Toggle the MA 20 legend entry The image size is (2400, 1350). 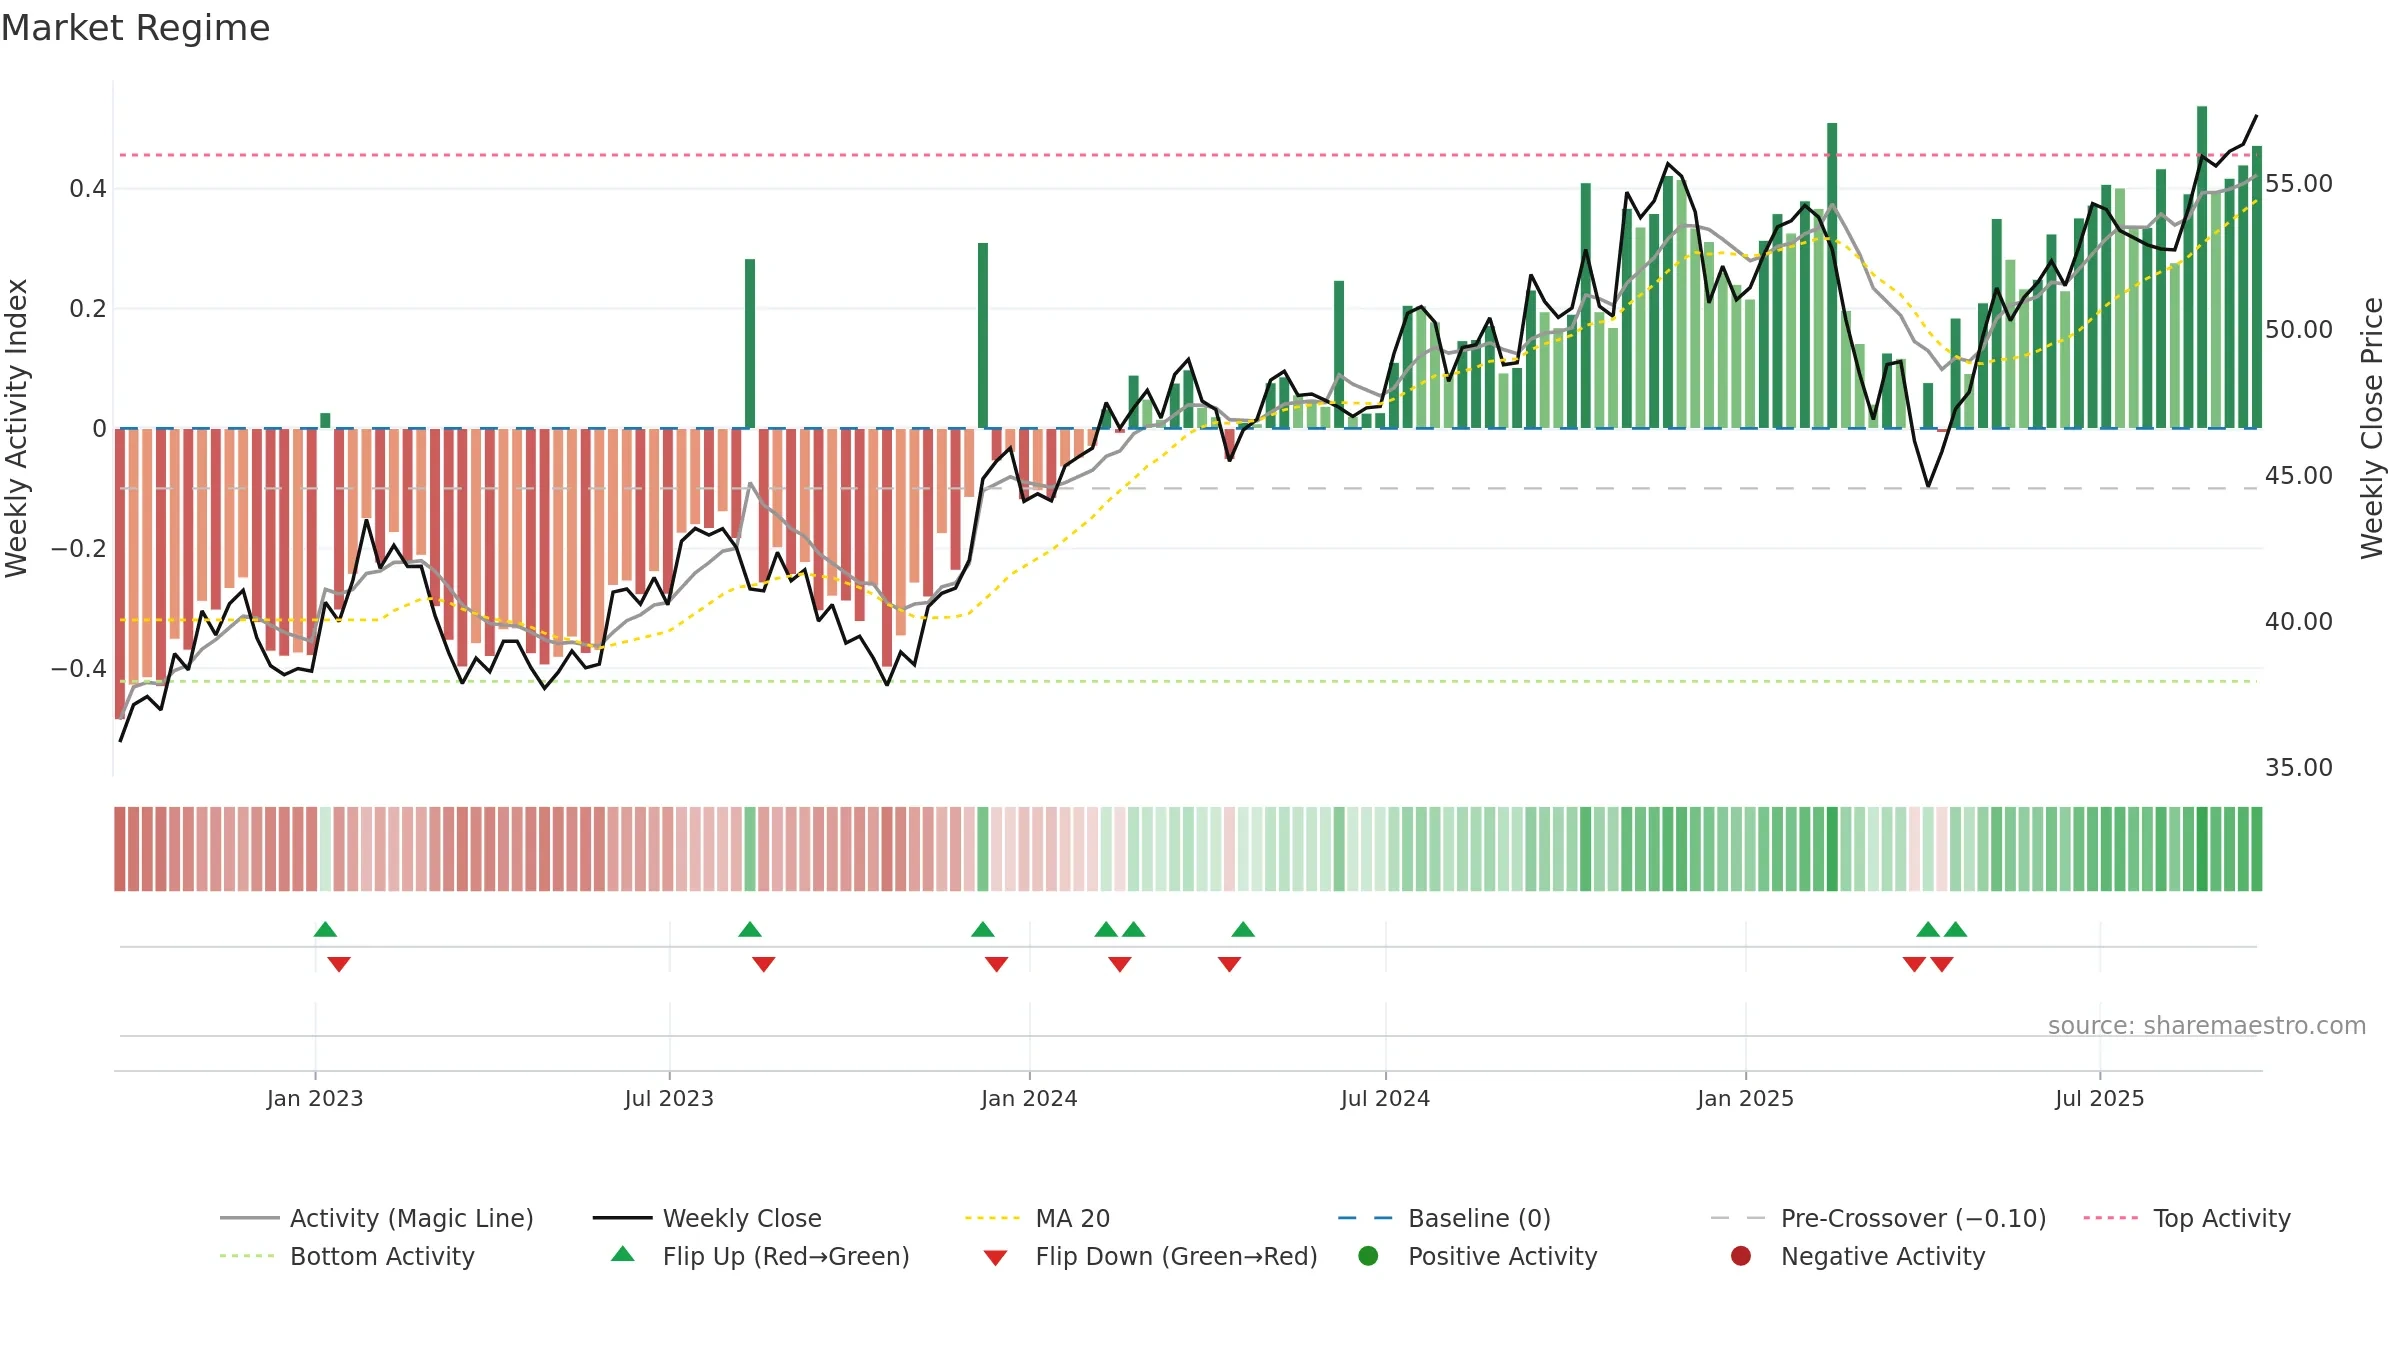click(x=1037, y=1218)
